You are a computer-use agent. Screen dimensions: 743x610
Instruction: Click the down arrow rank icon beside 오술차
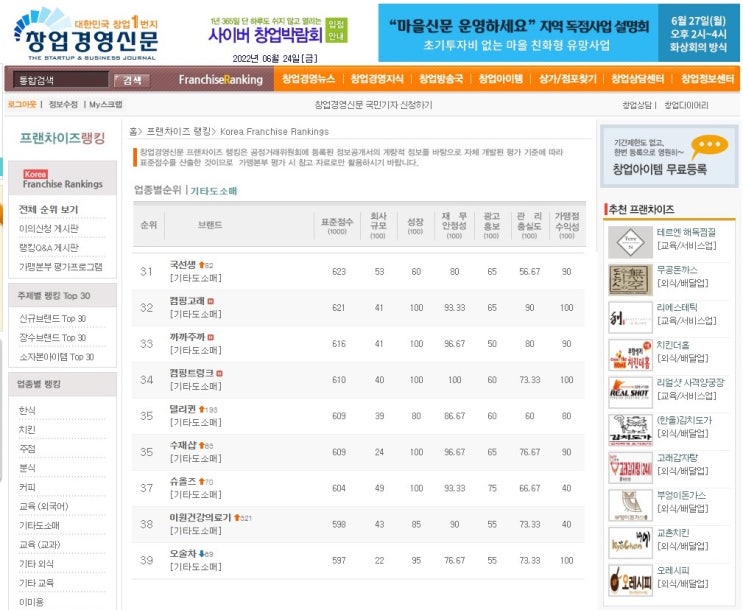tap(201, 554)
